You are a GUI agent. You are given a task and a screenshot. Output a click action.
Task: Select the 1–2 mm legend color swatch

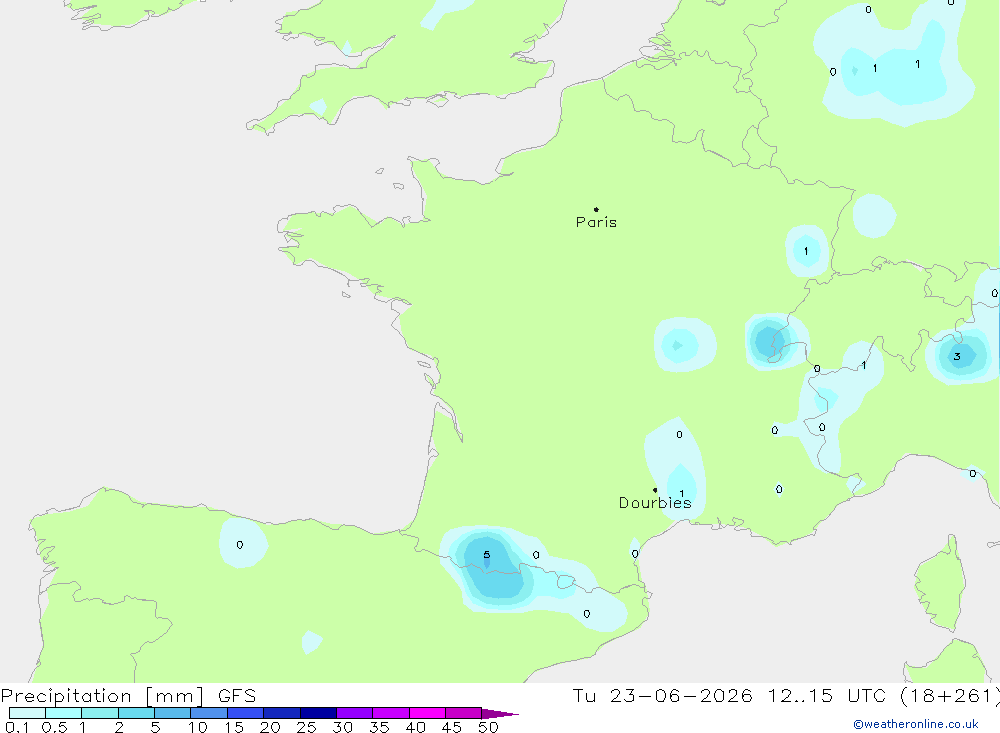coord(100,713)
